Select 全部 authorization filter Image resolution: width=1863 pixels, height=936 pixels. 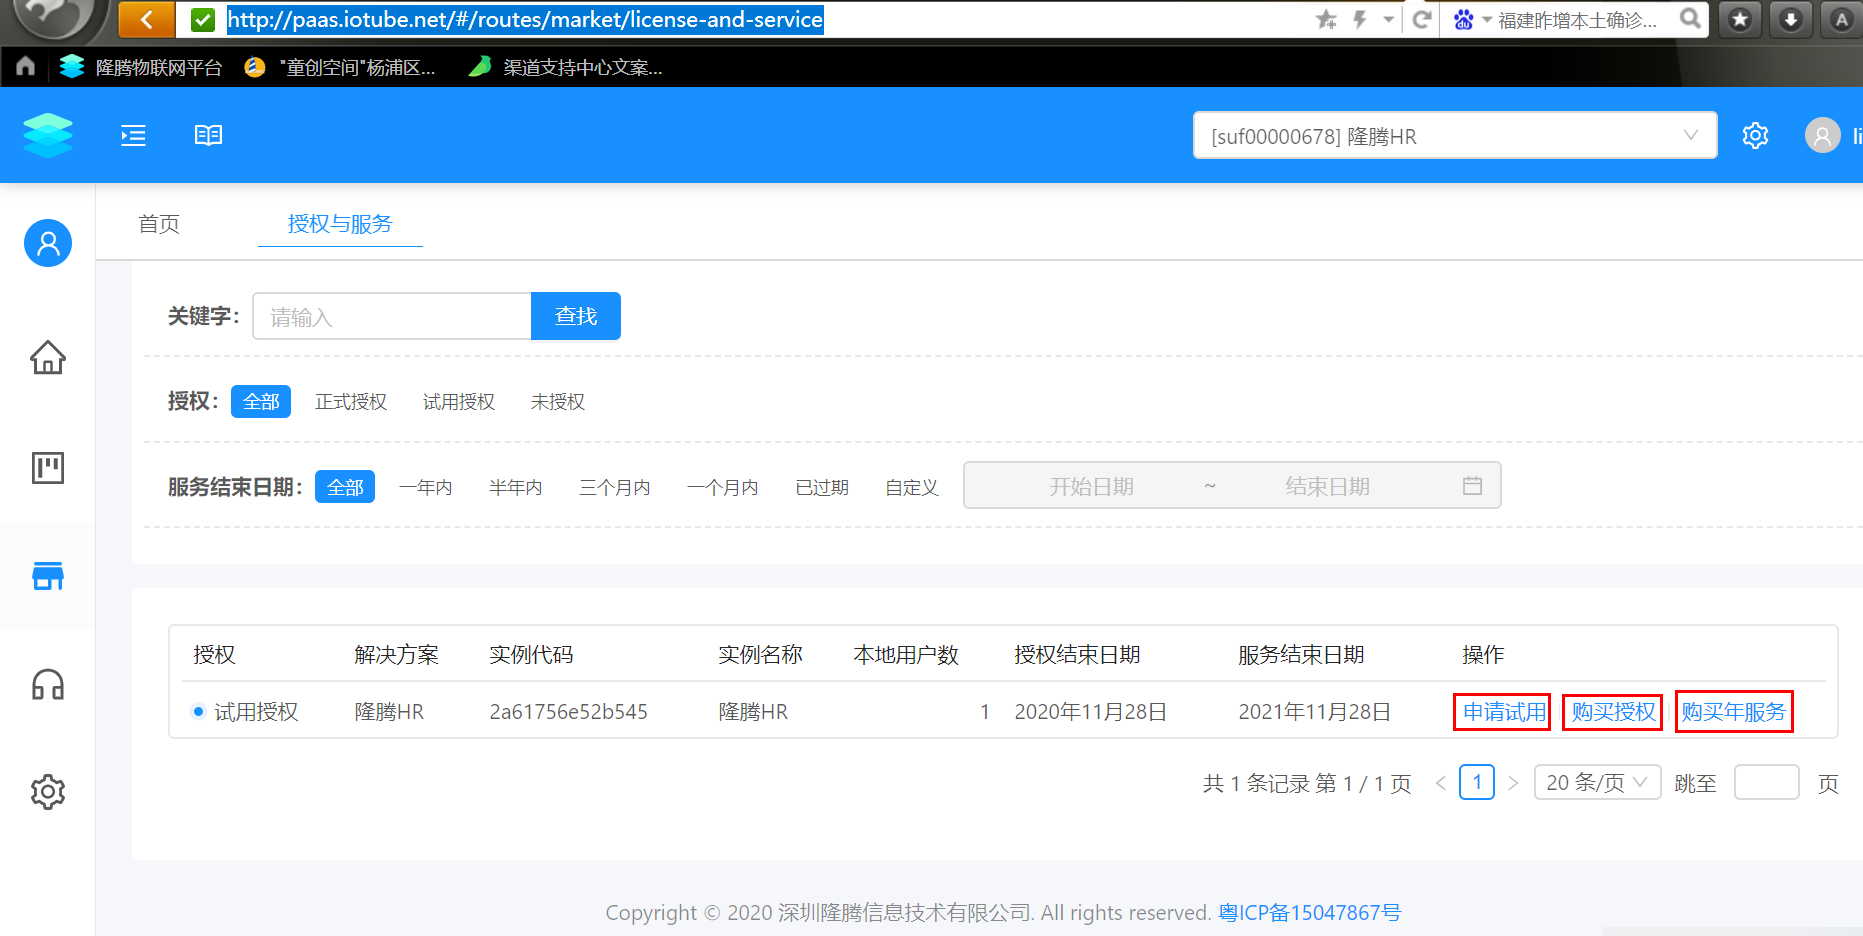261,401
